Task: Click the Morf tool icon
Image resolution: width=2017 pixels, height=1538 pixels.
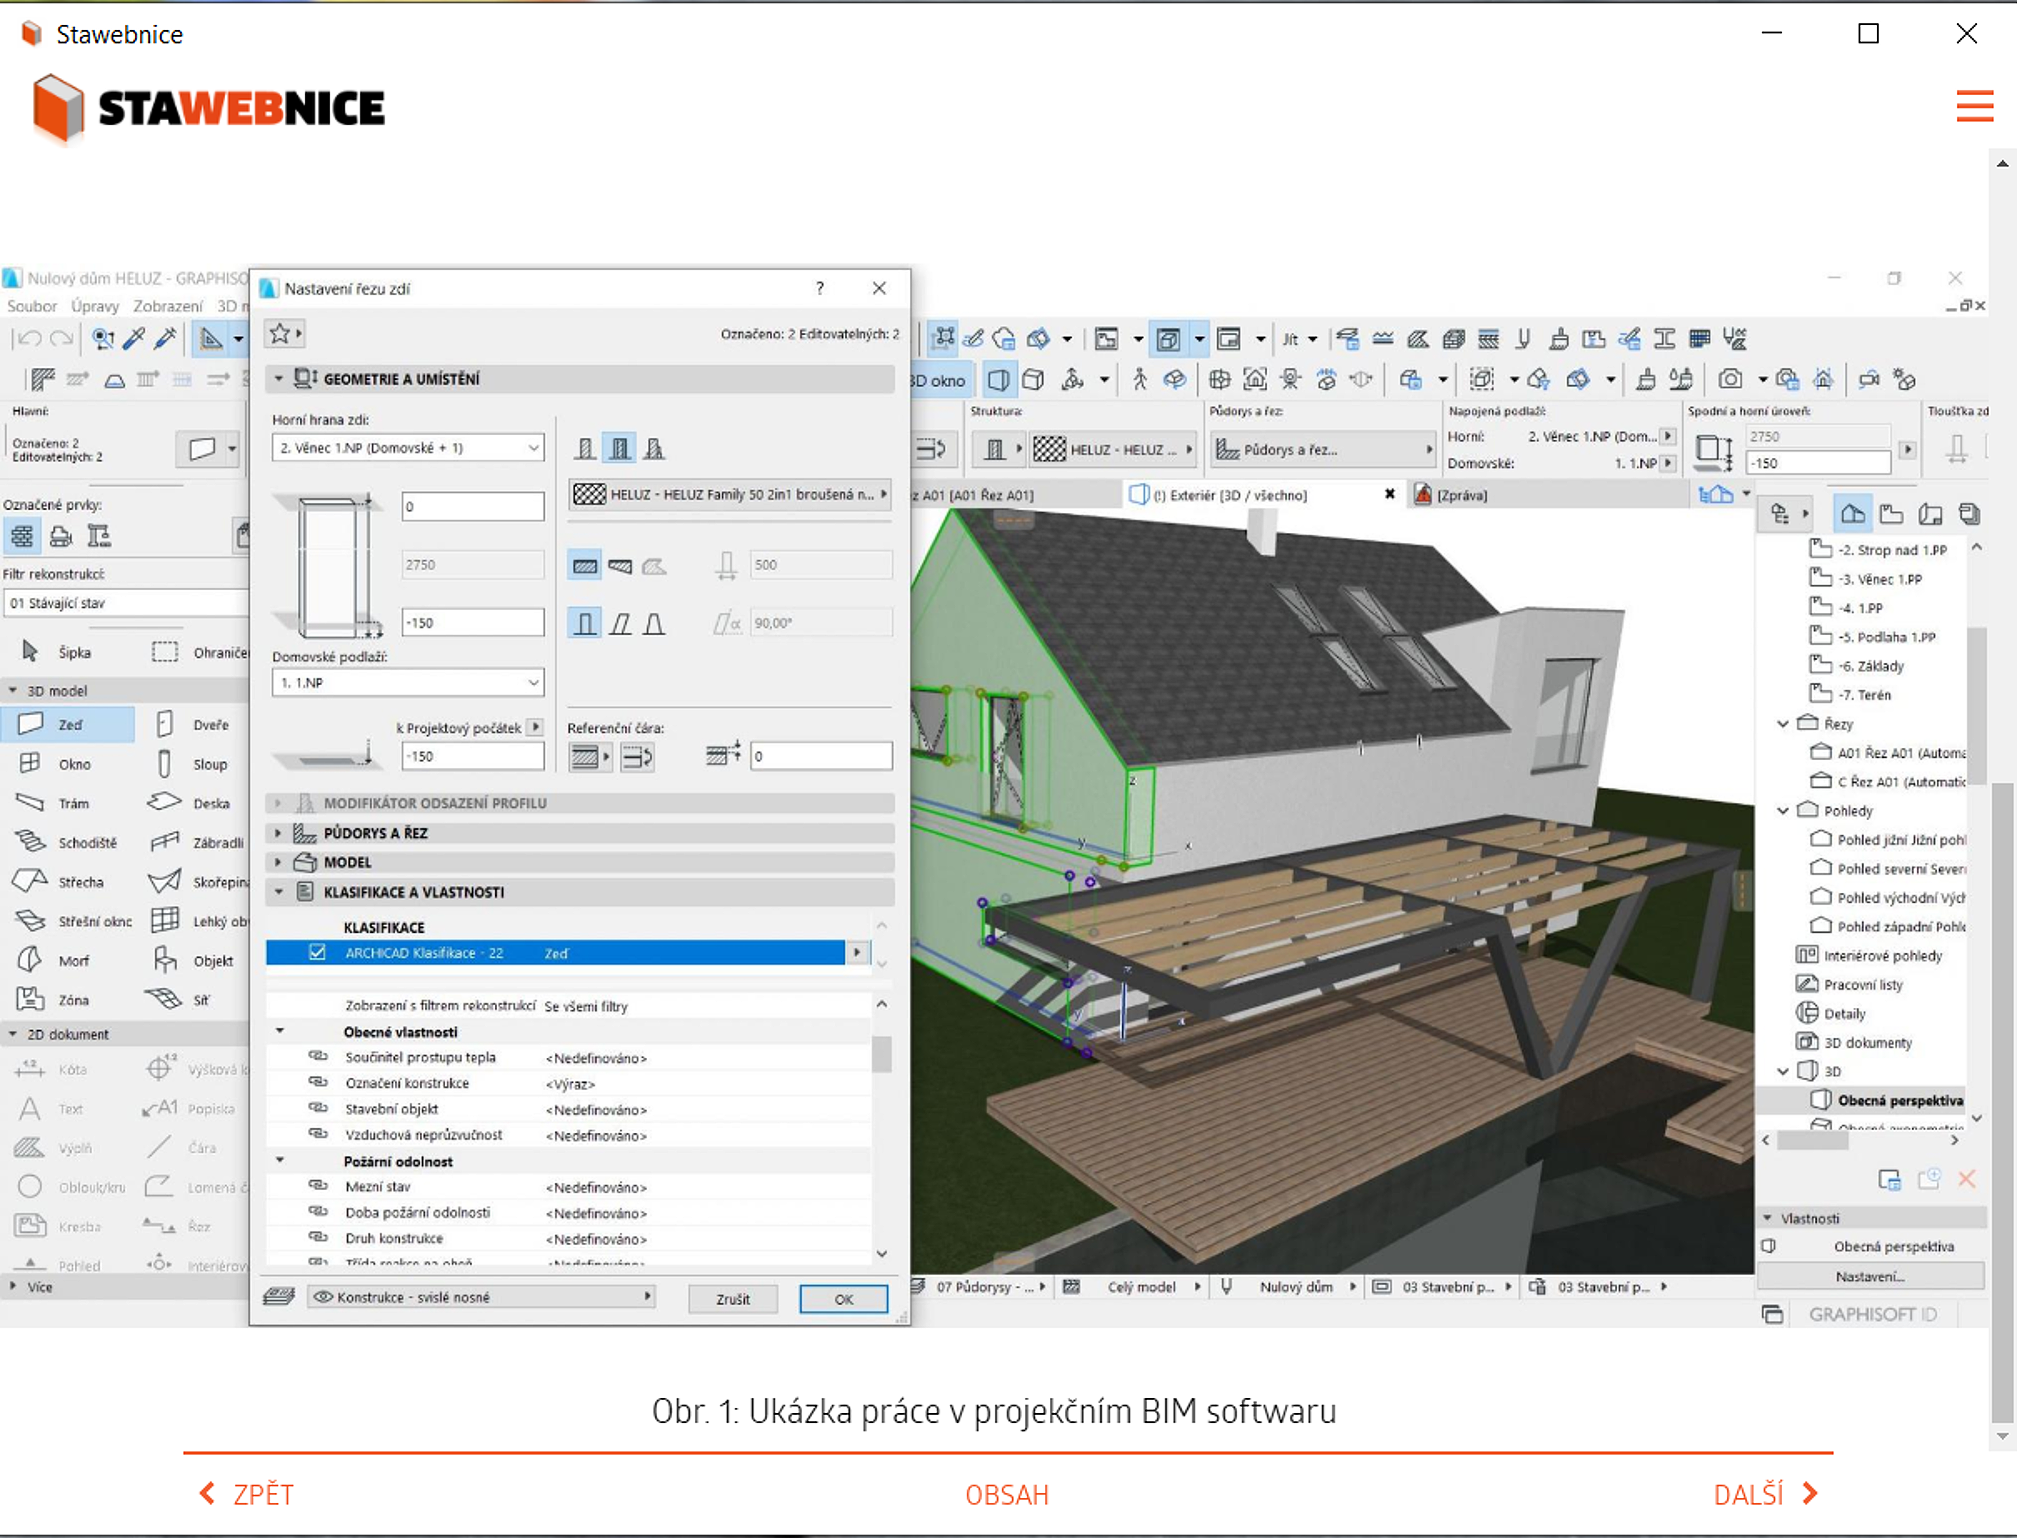Action: (x=30, y=960)
